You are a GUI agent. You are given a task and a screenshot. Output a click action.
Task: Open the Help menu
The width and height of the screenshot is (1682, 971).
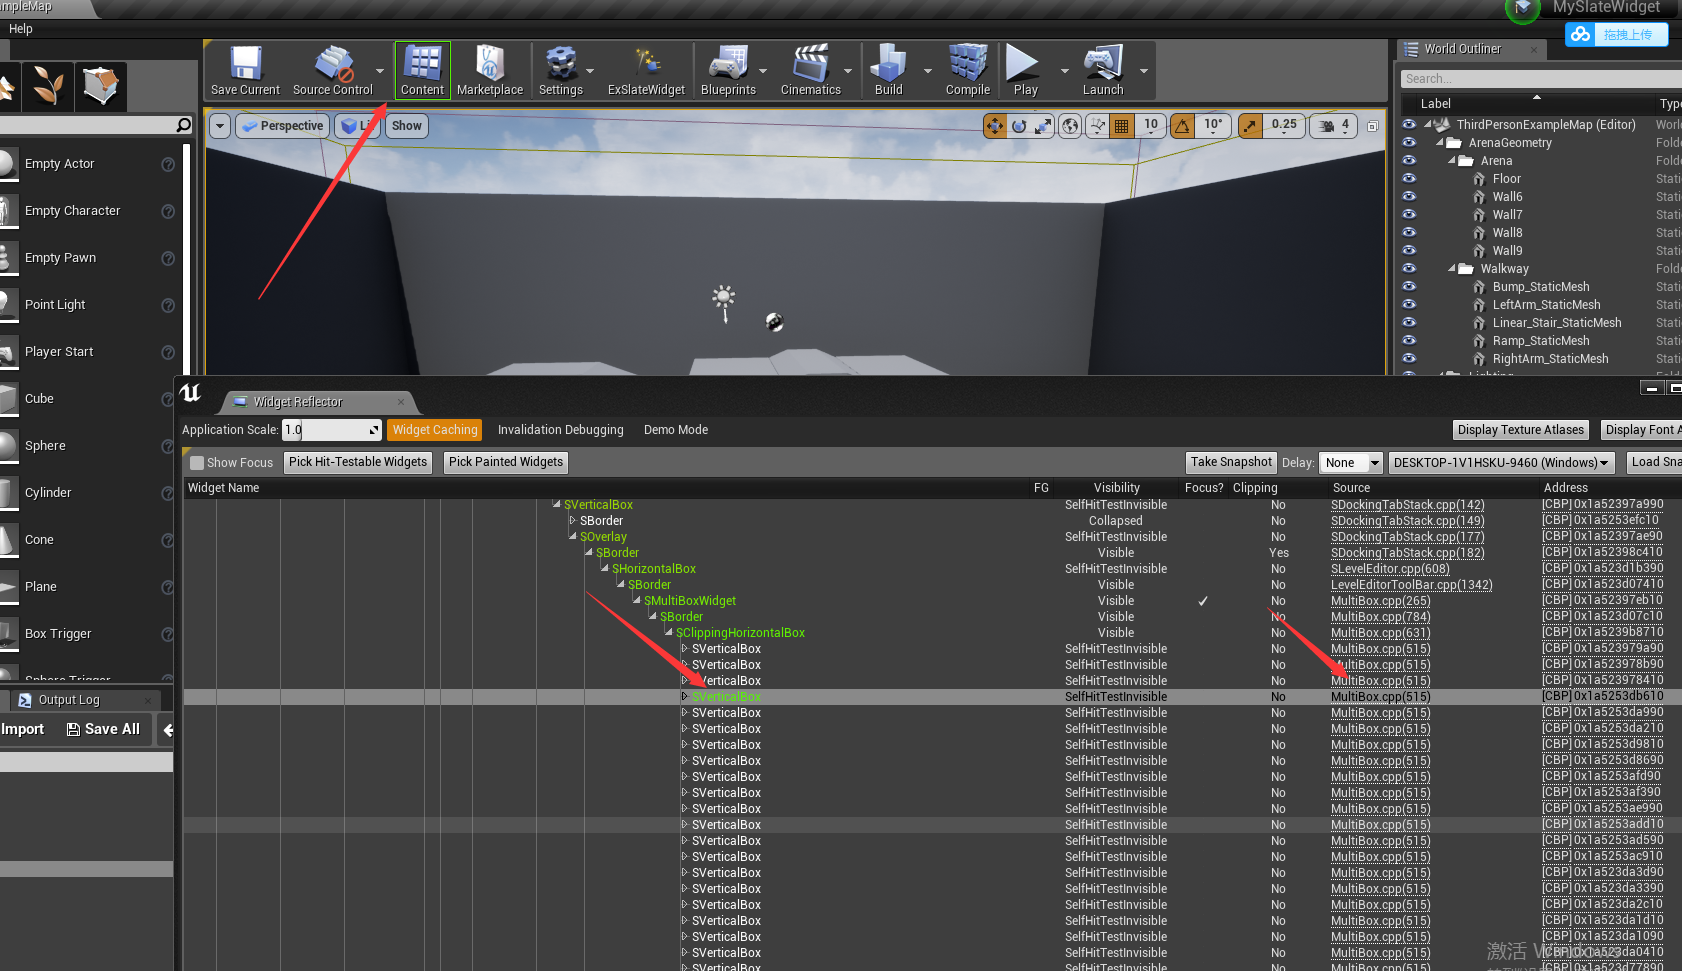click(x=20, y=28)
